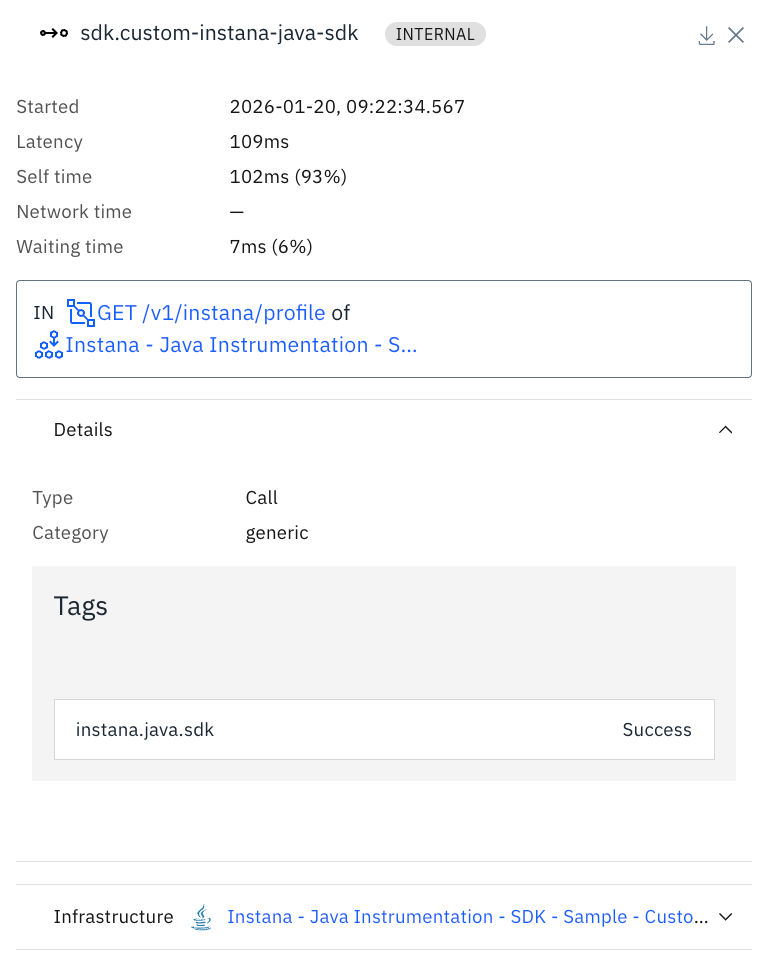Click the Category value generic
772x964 pixels.
pos(277,533)
